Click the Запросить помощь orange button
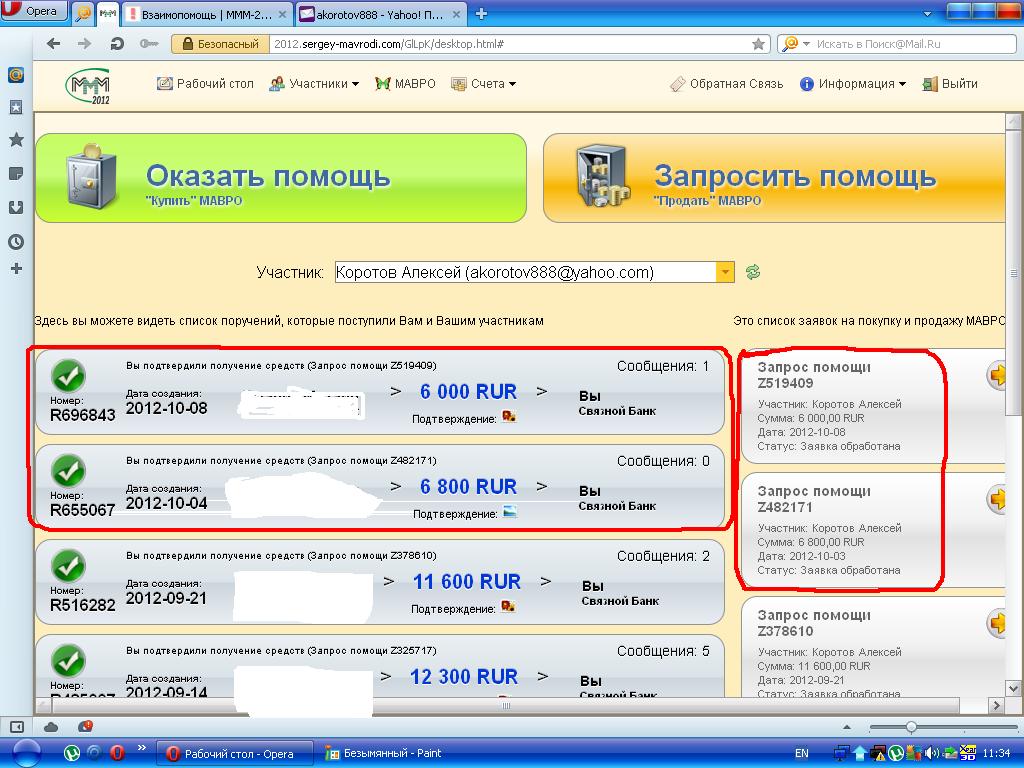 774,178
